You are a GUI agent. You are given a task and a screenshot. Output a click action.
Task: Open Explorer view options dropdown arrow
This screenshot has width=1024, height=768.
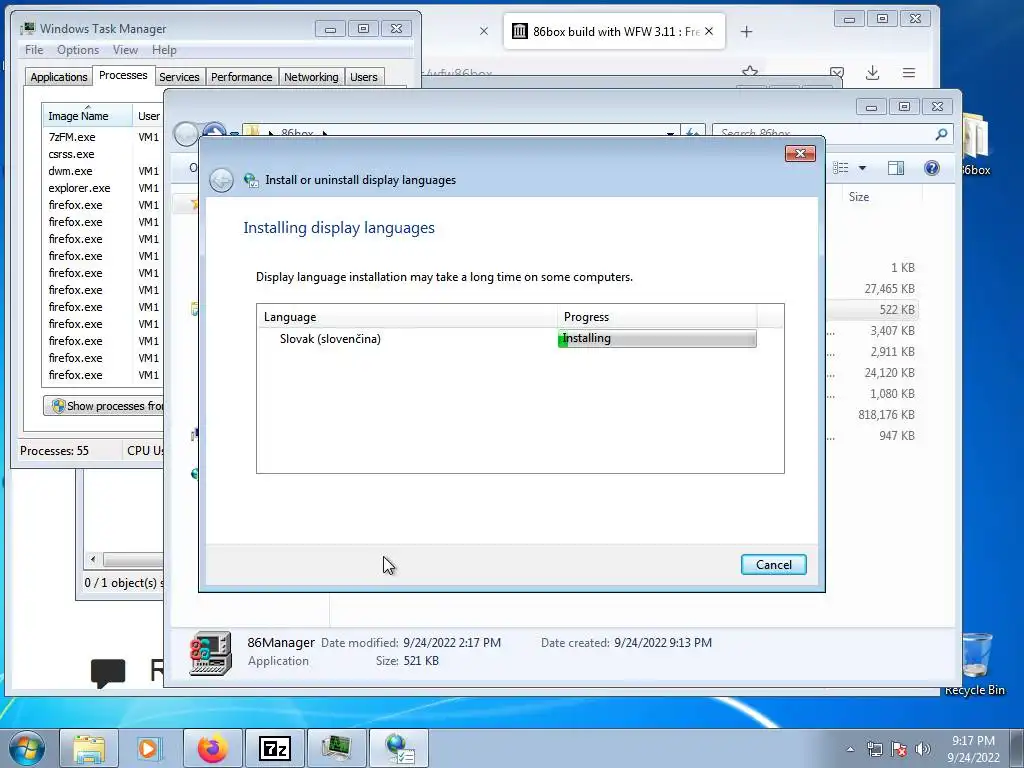[x=862, y=168]
